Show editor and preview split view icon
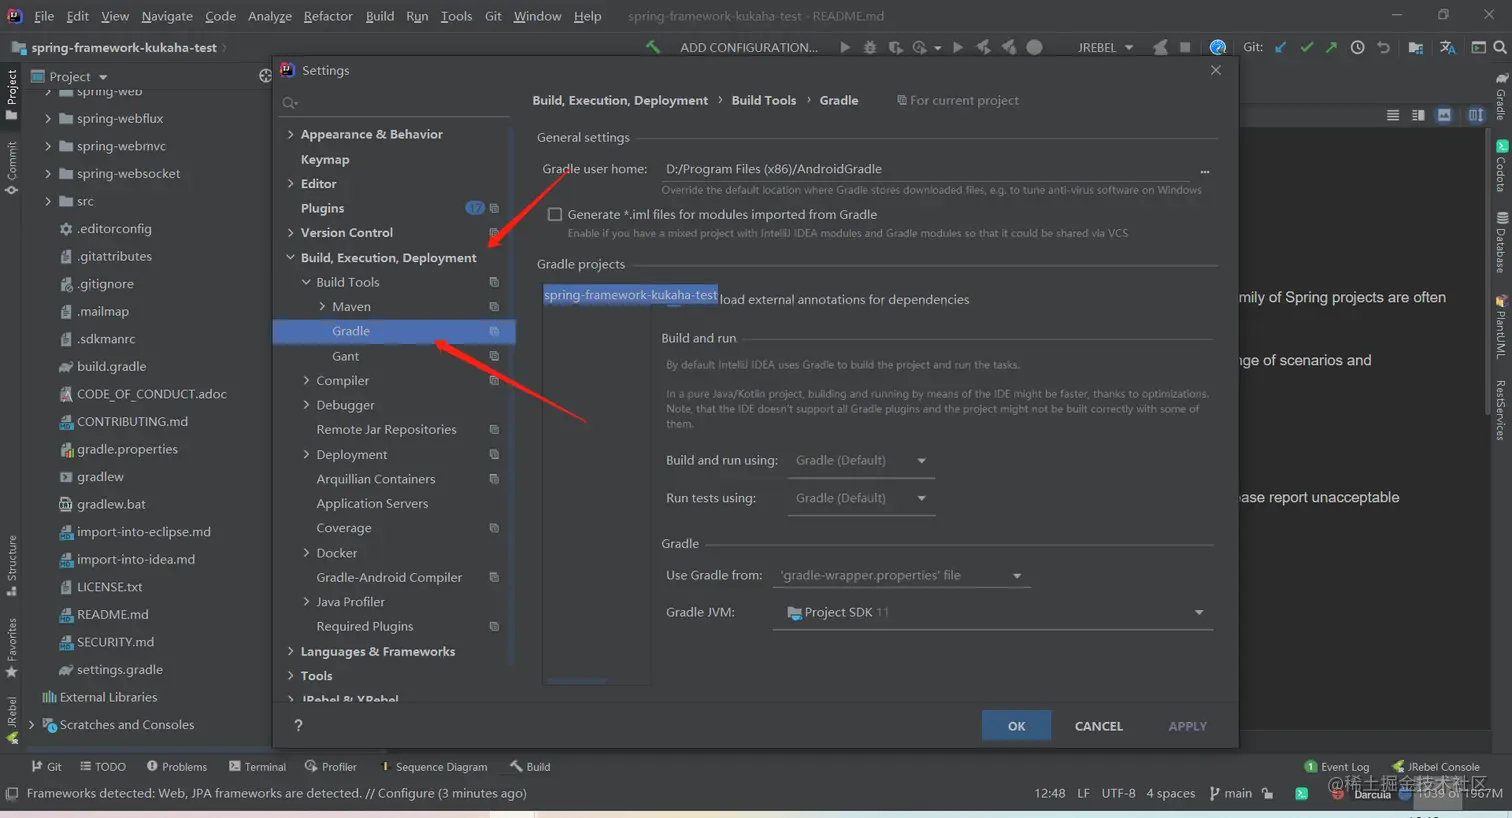The width and height of the screenshot is (1512, 818). (x=1418, y=115)
